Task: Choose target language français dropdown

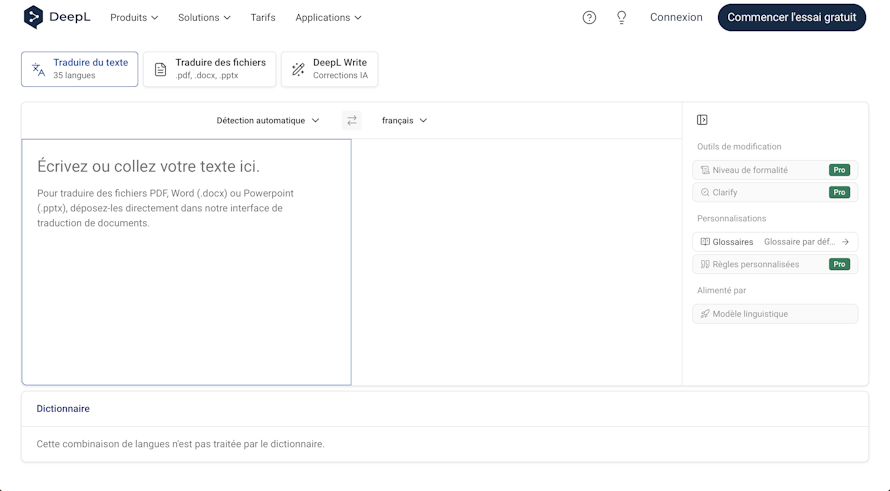Action: coord(404,120)
